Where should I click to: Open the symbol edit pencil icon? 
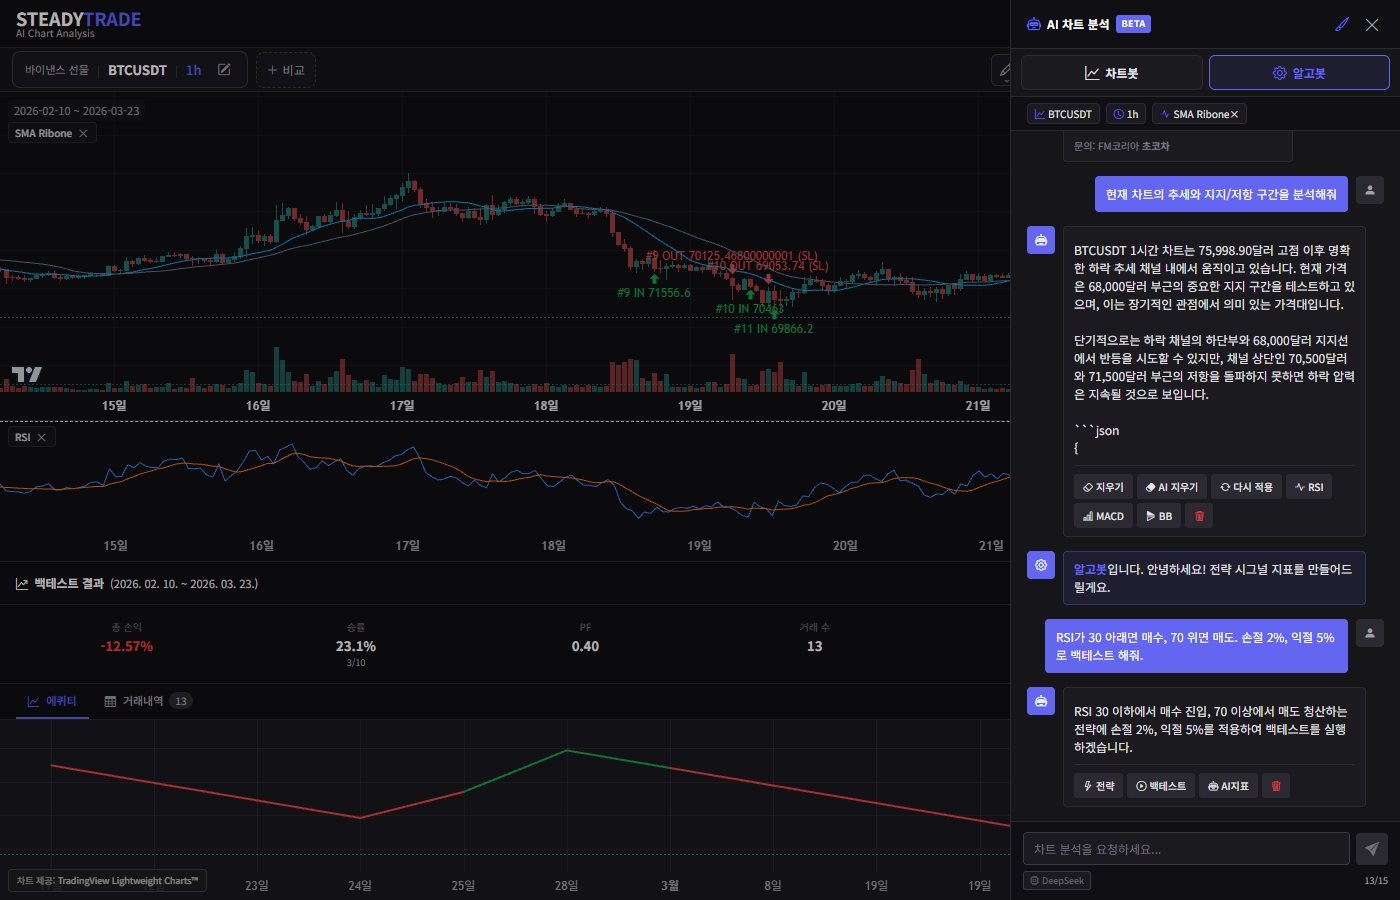(x=224, y=70)
